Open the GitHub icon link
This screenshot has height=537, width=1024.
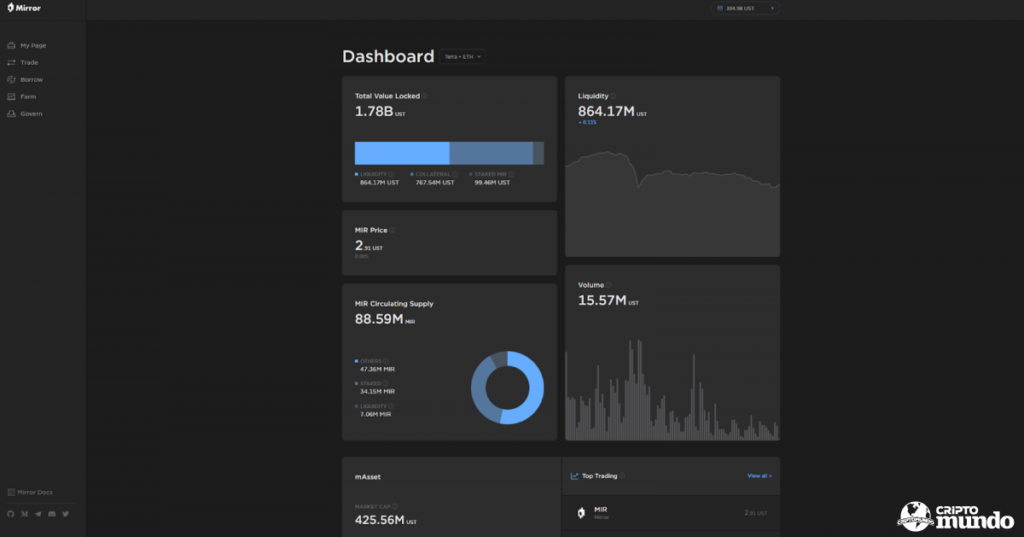pyautogui.click(x=11, y=513)
